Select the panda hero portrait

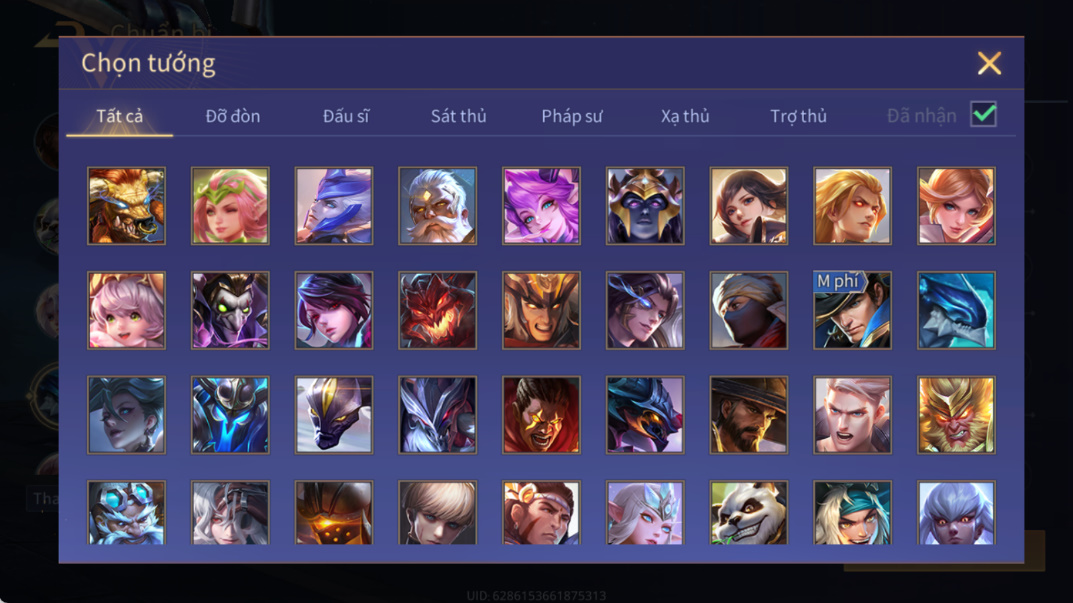[x=749, y=512]
